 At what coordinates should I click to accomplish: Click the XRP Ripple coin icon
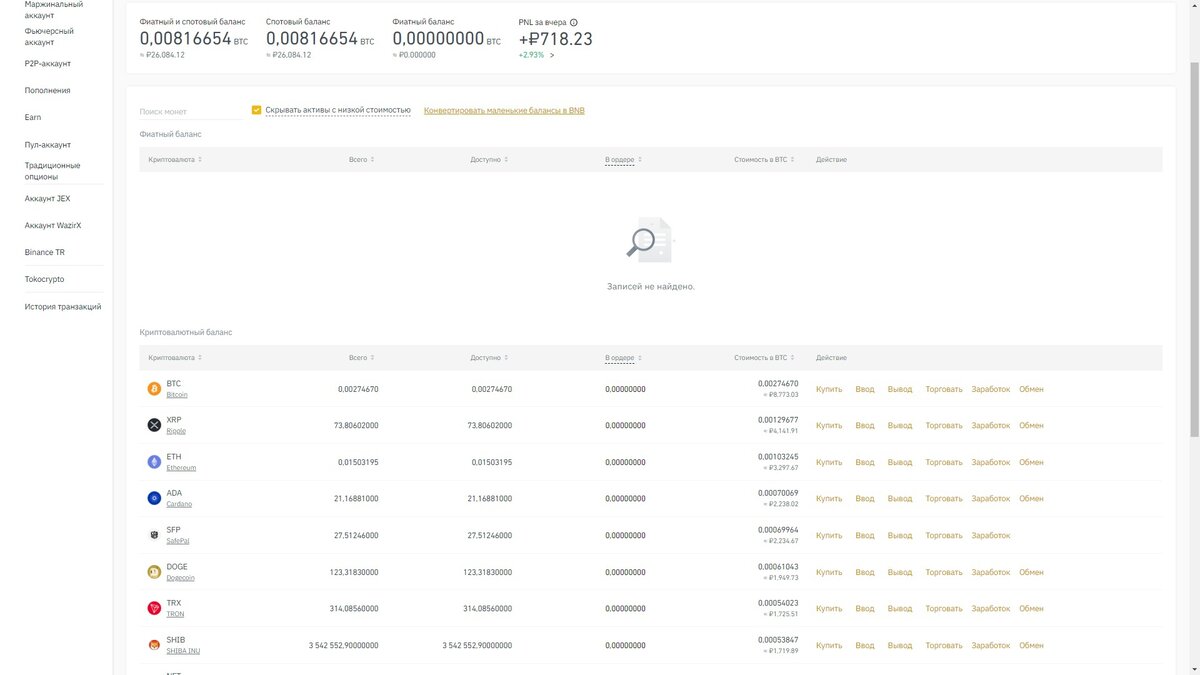pos(154,425)
